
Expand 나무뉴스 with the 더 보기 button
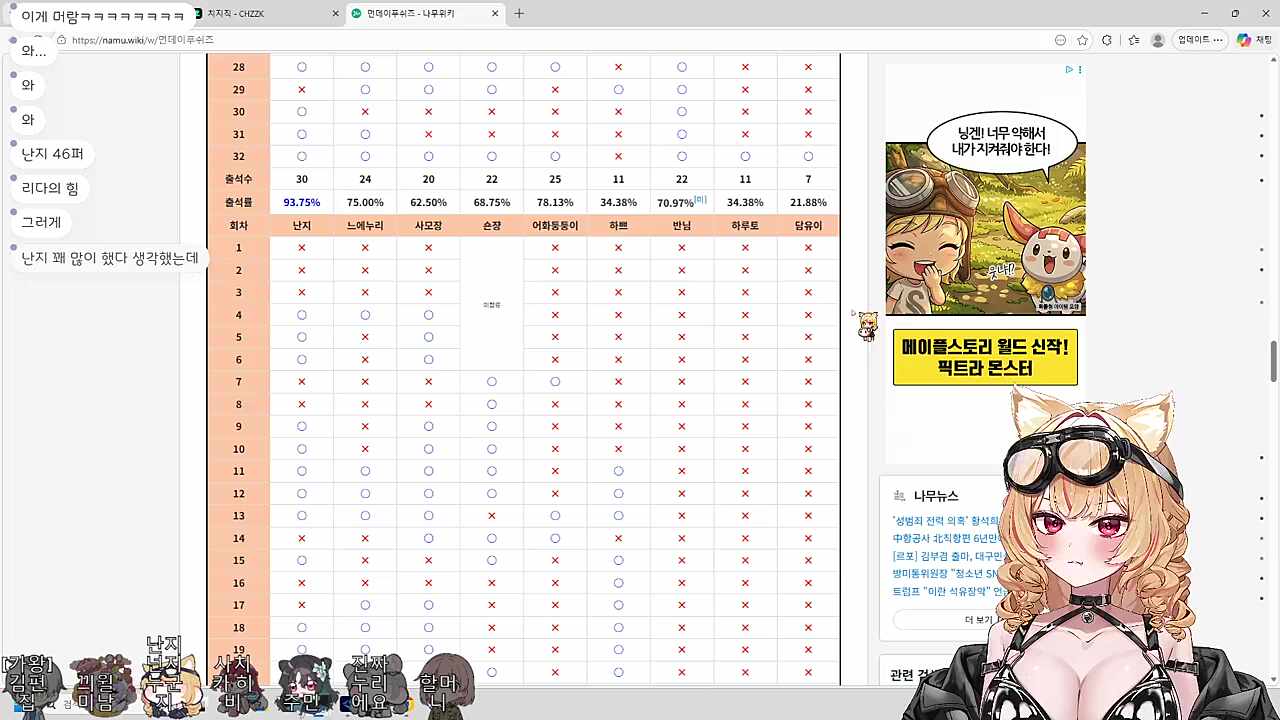click(978, 620)
